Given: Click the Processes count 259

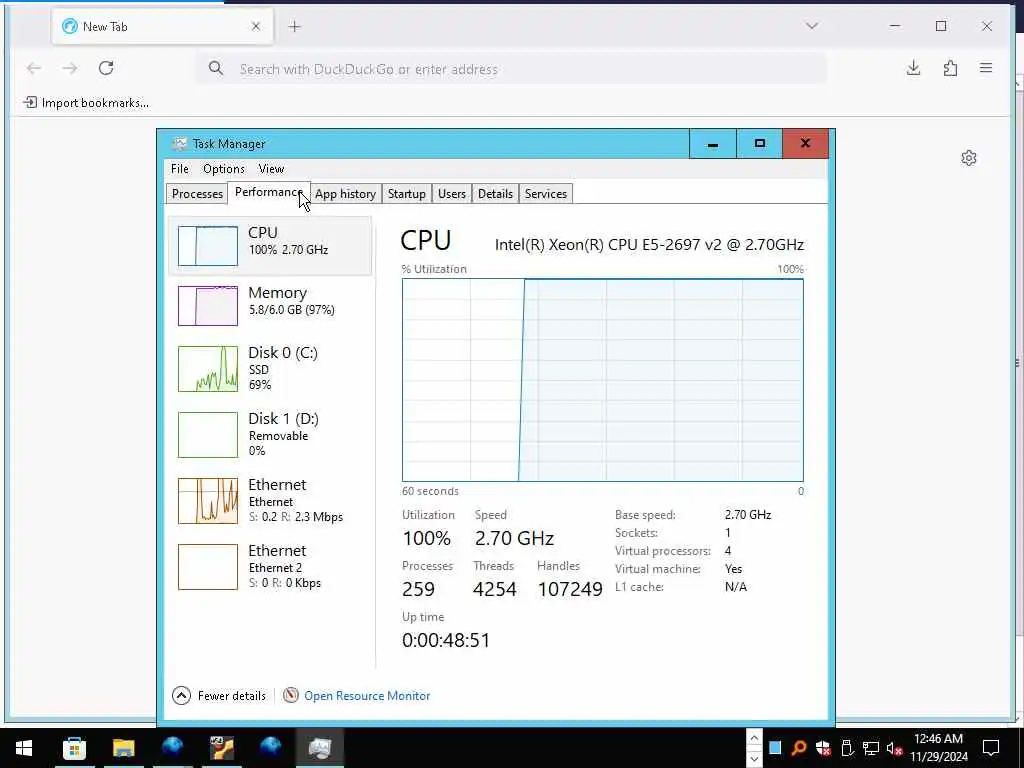Looking at the screenshot, I should [x=419, y=589].
